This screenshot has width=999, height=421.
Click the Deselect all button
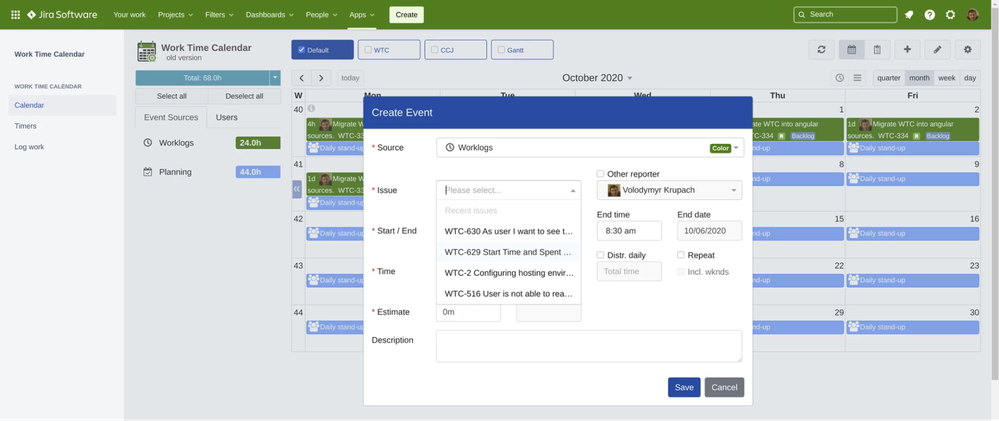click(x=244, y=96)
